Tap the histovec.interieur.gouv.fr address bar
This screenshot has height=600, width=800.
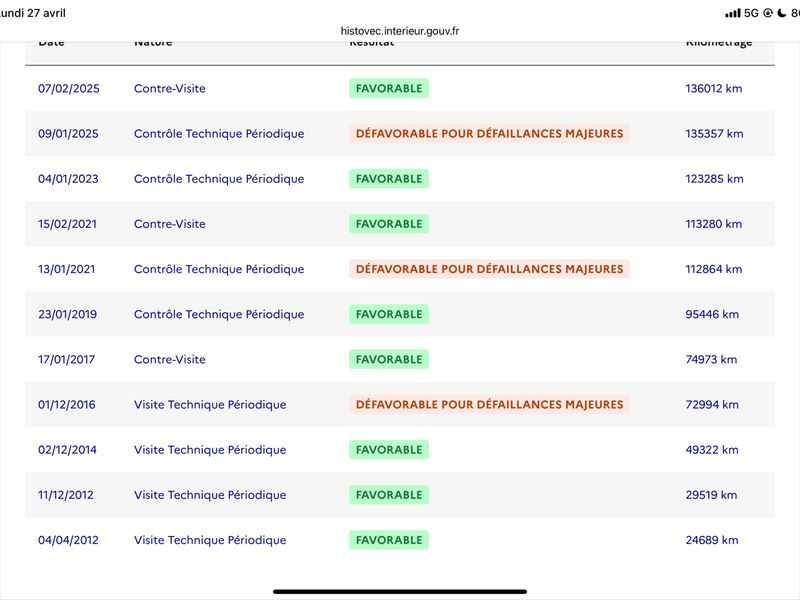[x=399, y=31]
